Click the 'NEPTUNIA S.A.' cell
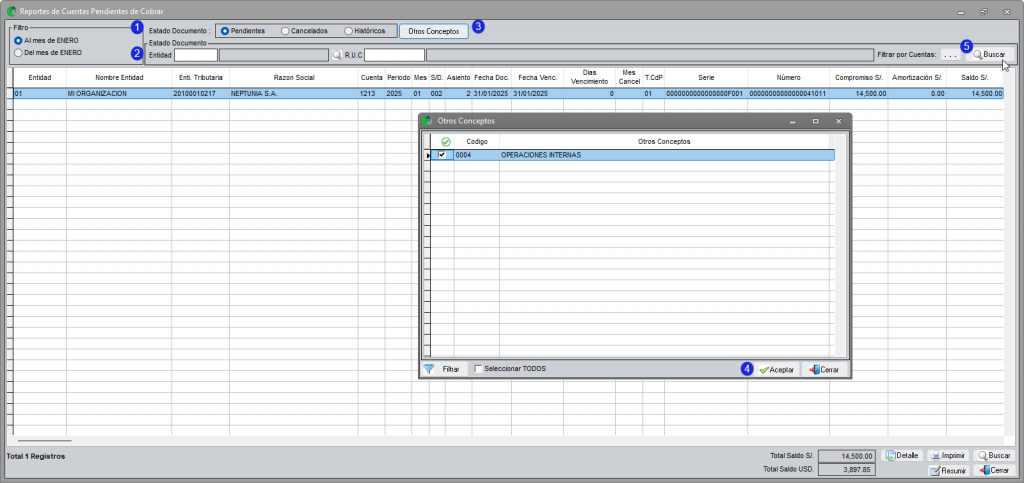The image size is (1024, 483). pyautogui.click(x=294, y=93)
